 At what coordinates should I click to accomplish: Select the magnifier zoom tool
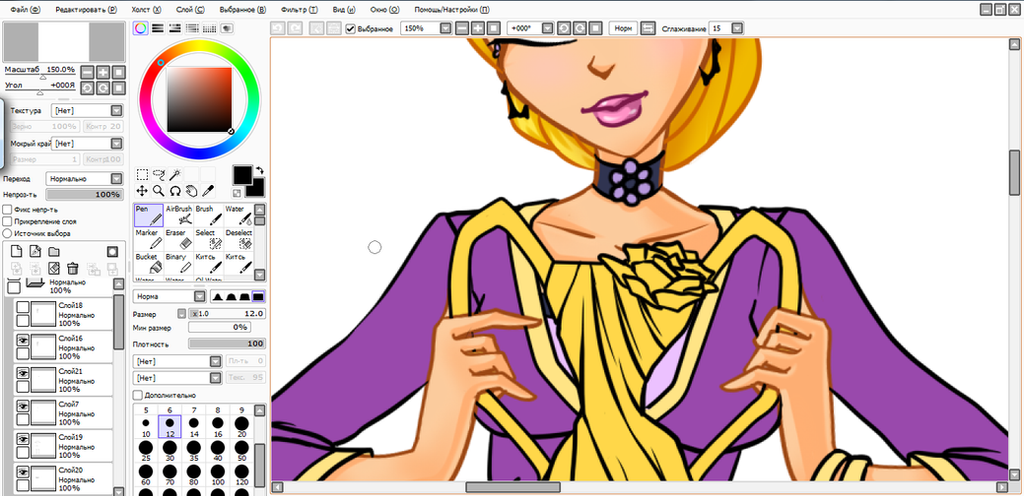pos(159,191)
